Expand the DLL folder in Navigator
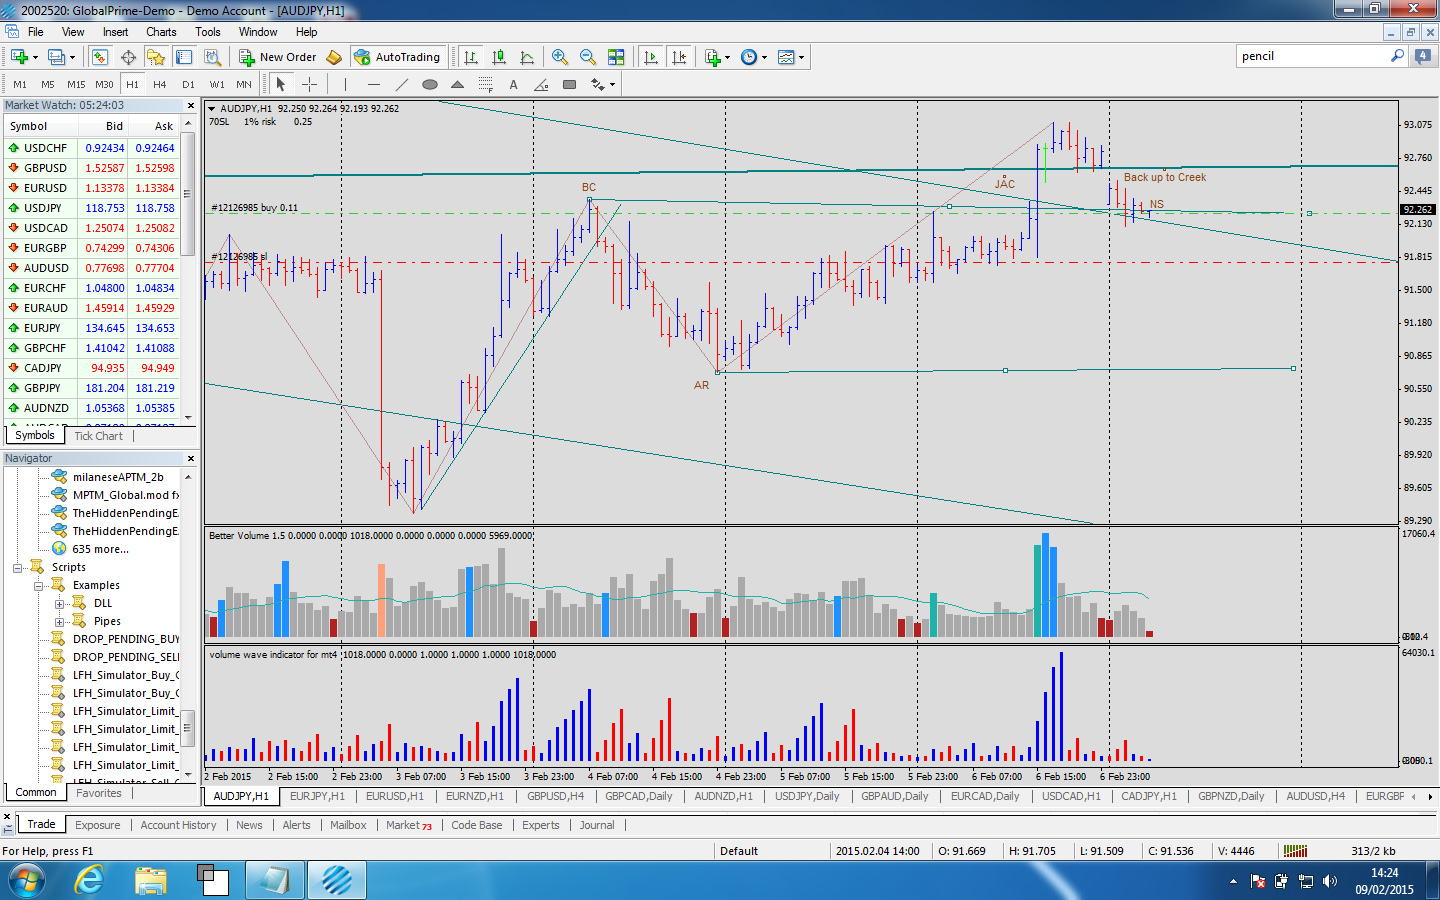 click(59, 603)
